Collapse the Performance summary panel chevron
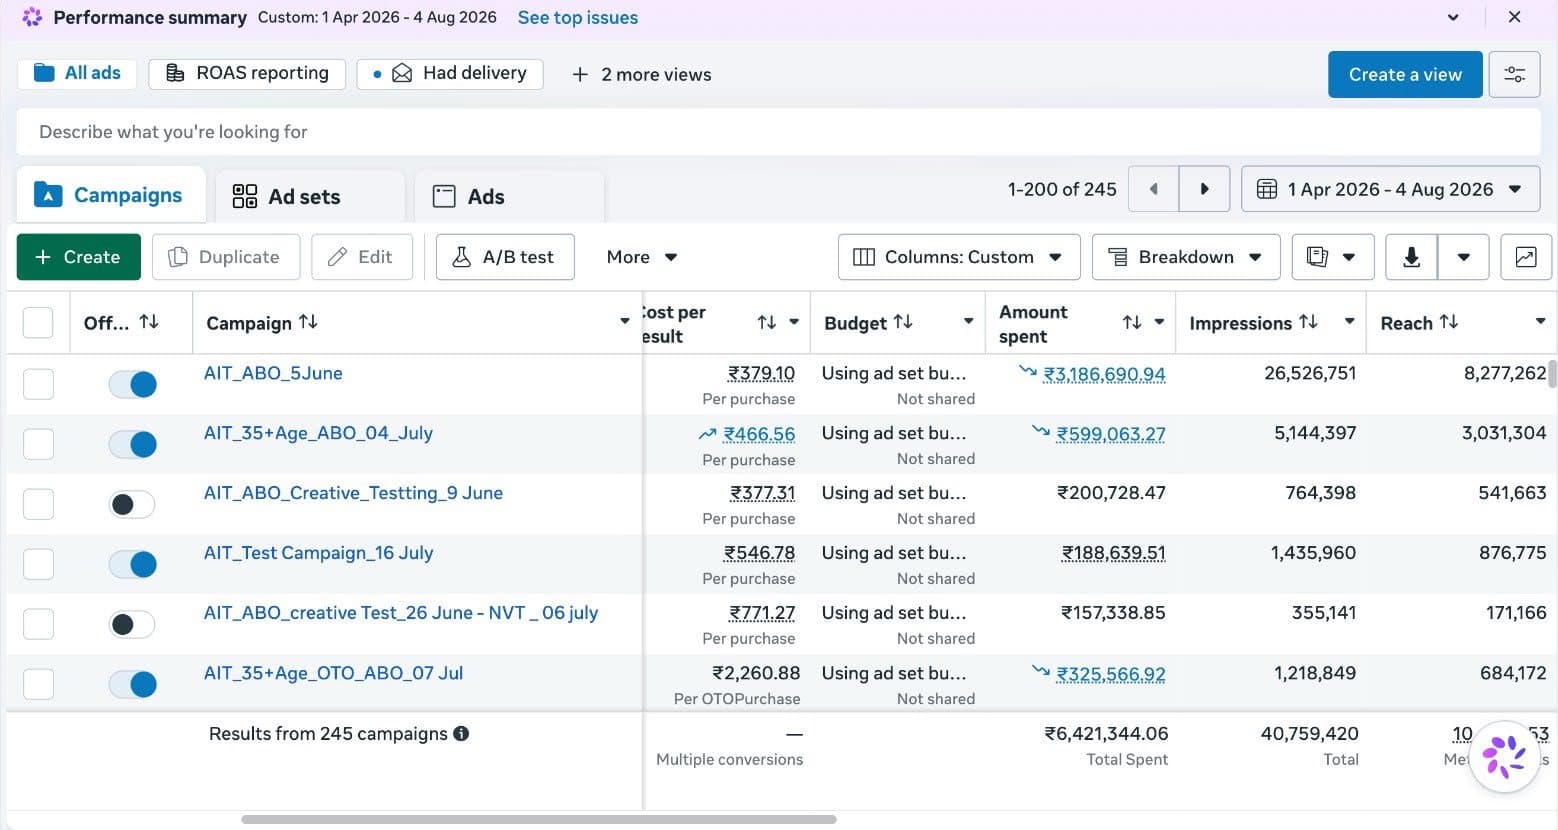 [x=1453, y=17]
